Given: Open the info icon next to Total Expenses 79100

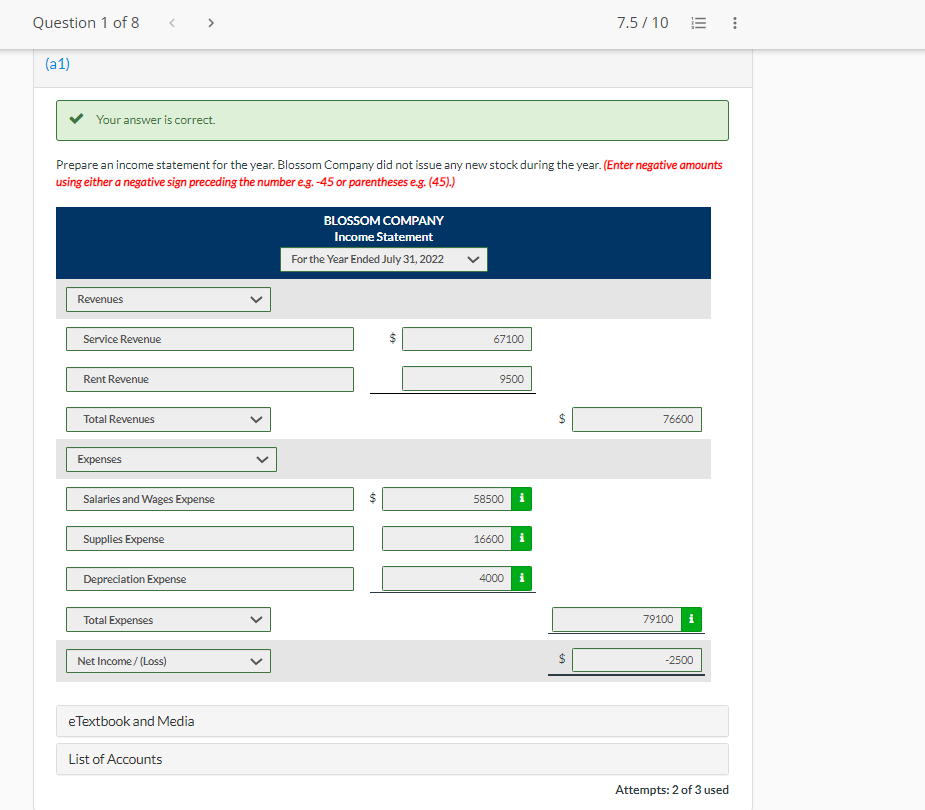Looking at the screenshot, I should pos(691,619).
